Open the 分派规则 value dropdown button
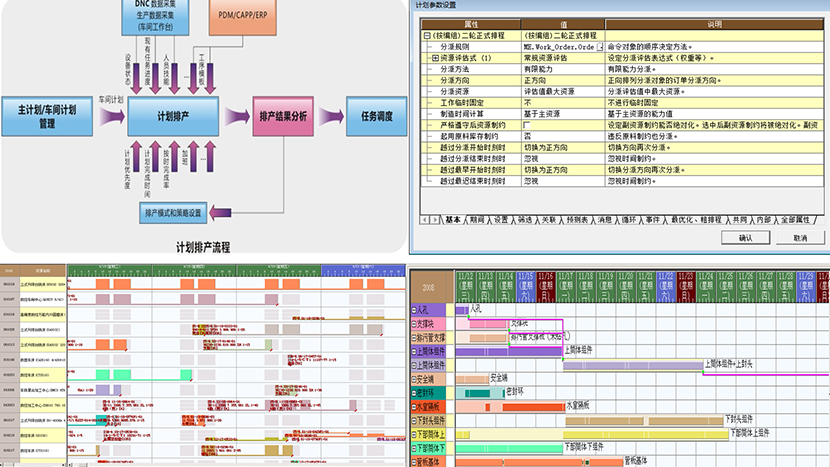830x467 pixels. pos(601,47)
